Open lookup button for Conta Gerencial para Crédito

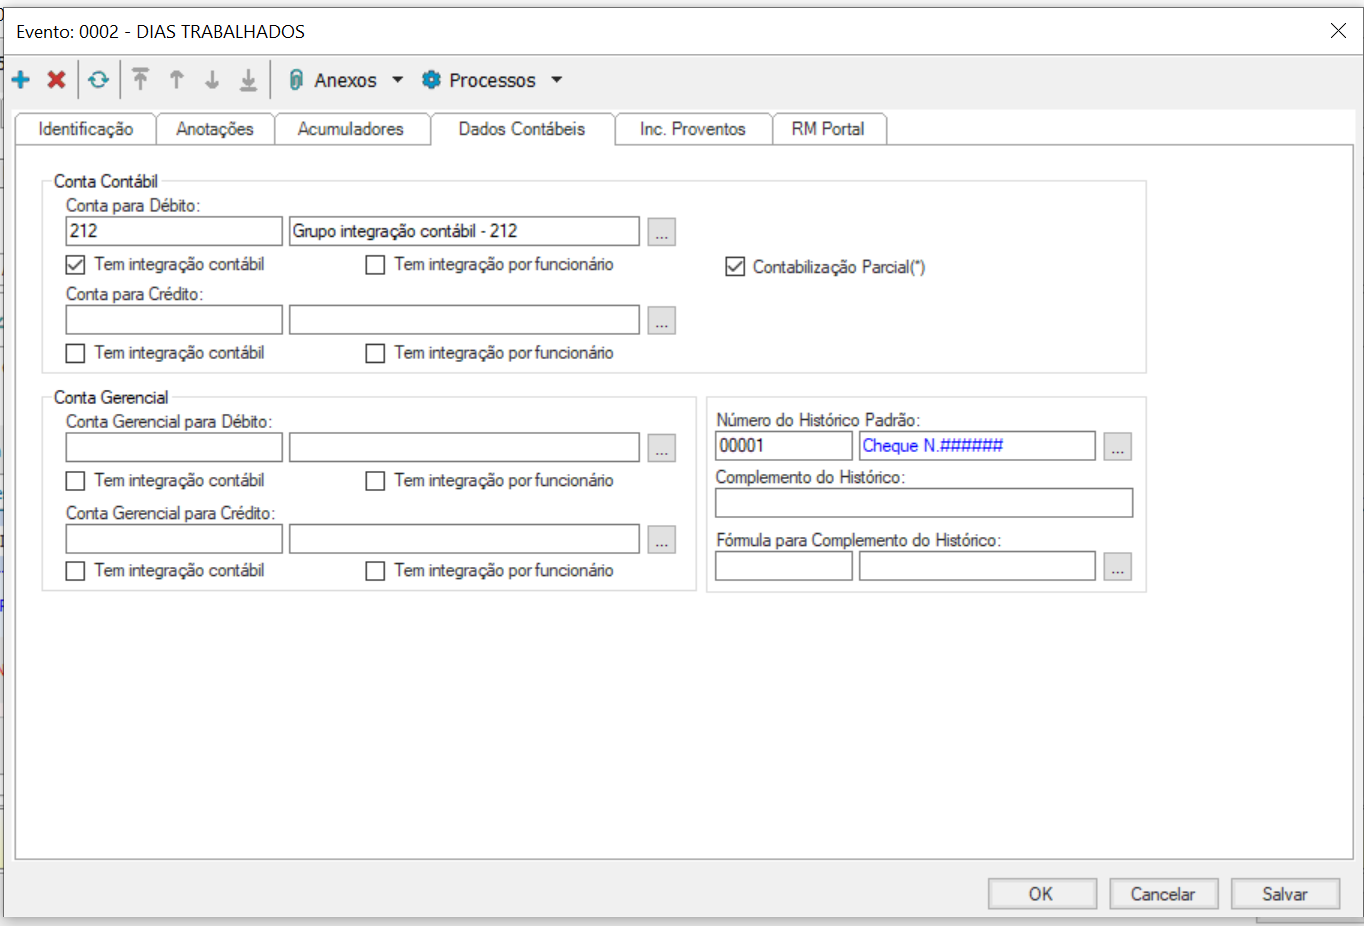[x=662, y=539]
